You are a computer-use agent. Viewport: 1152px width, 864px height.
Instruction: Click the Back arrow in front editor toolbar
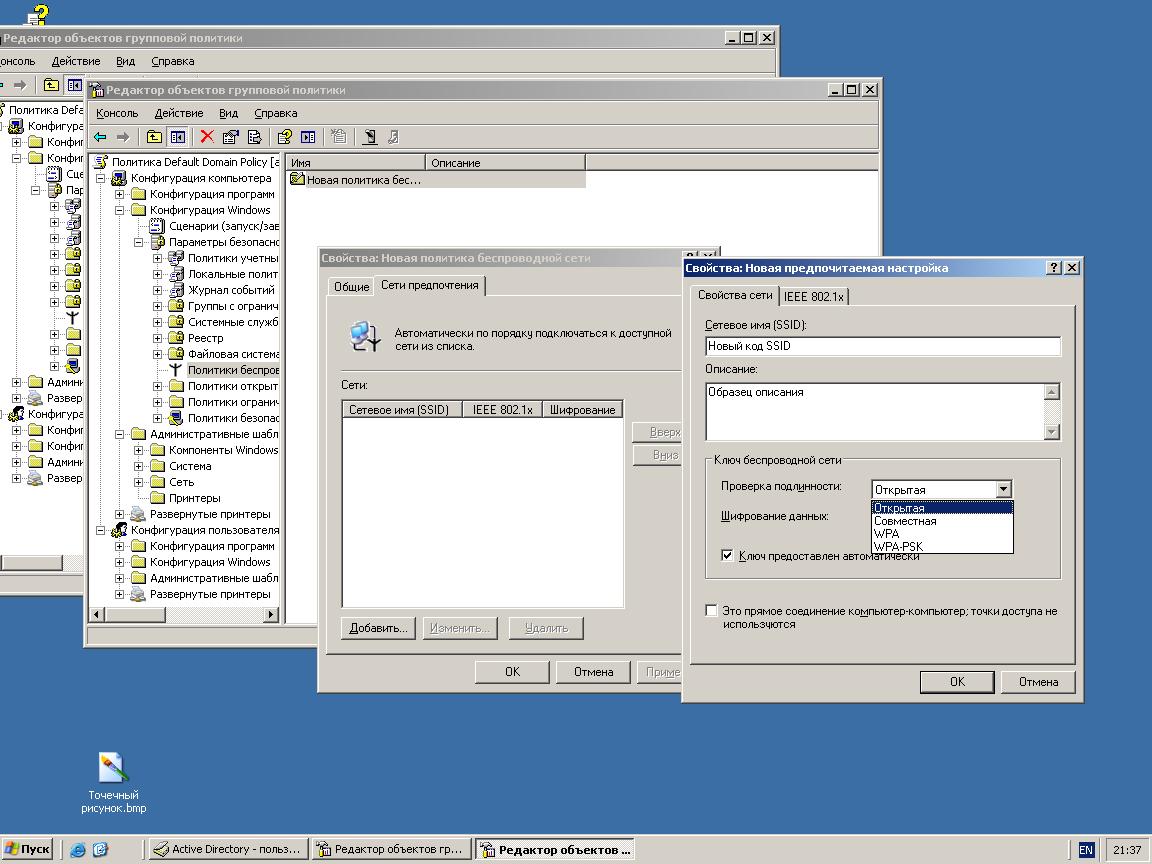(x=101, y=137)
